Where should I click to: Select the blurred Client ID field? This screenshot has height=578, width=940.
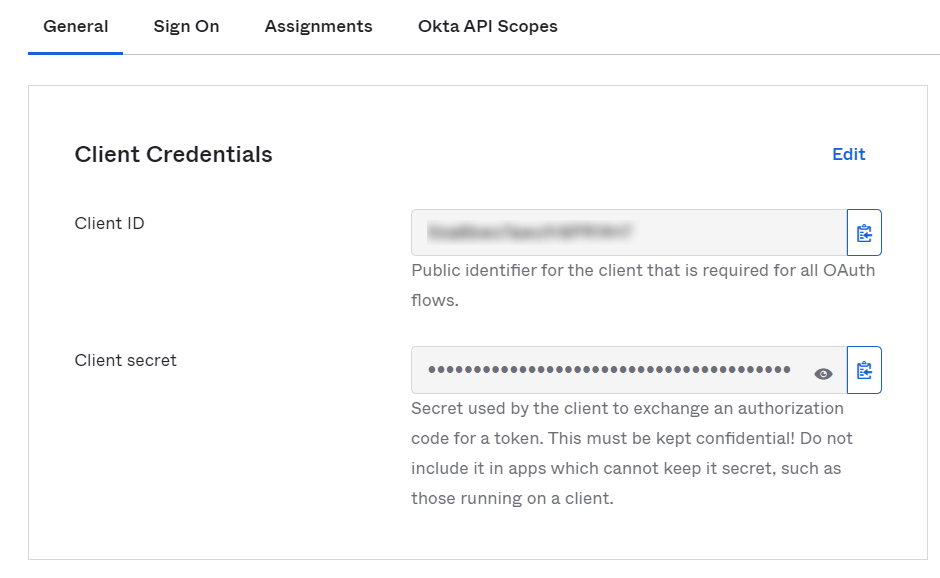[x=629, y=233]
